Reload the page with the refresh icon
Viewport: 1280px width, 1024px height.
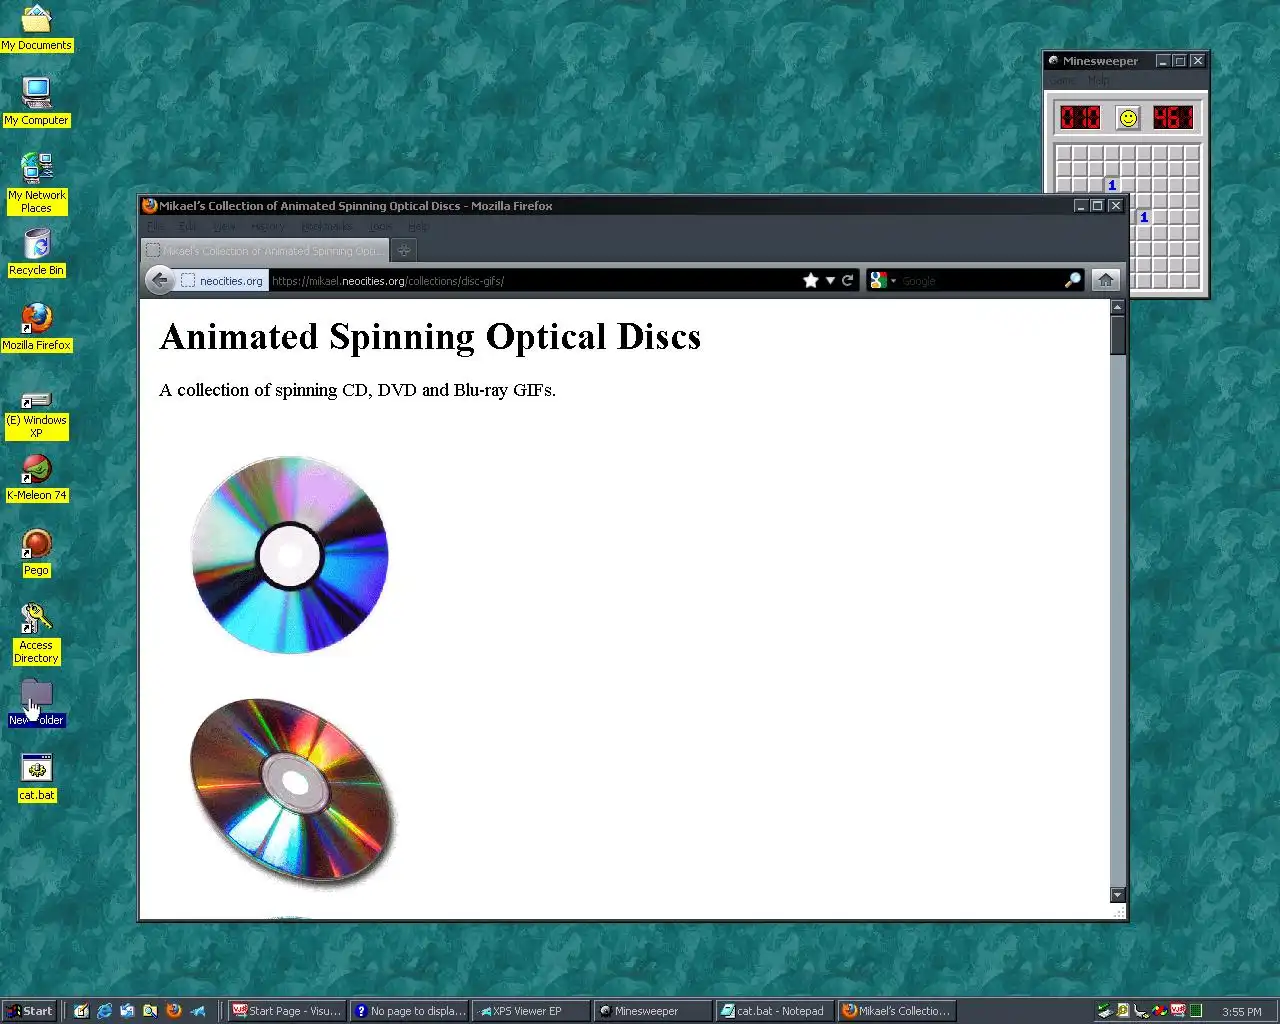848,281
